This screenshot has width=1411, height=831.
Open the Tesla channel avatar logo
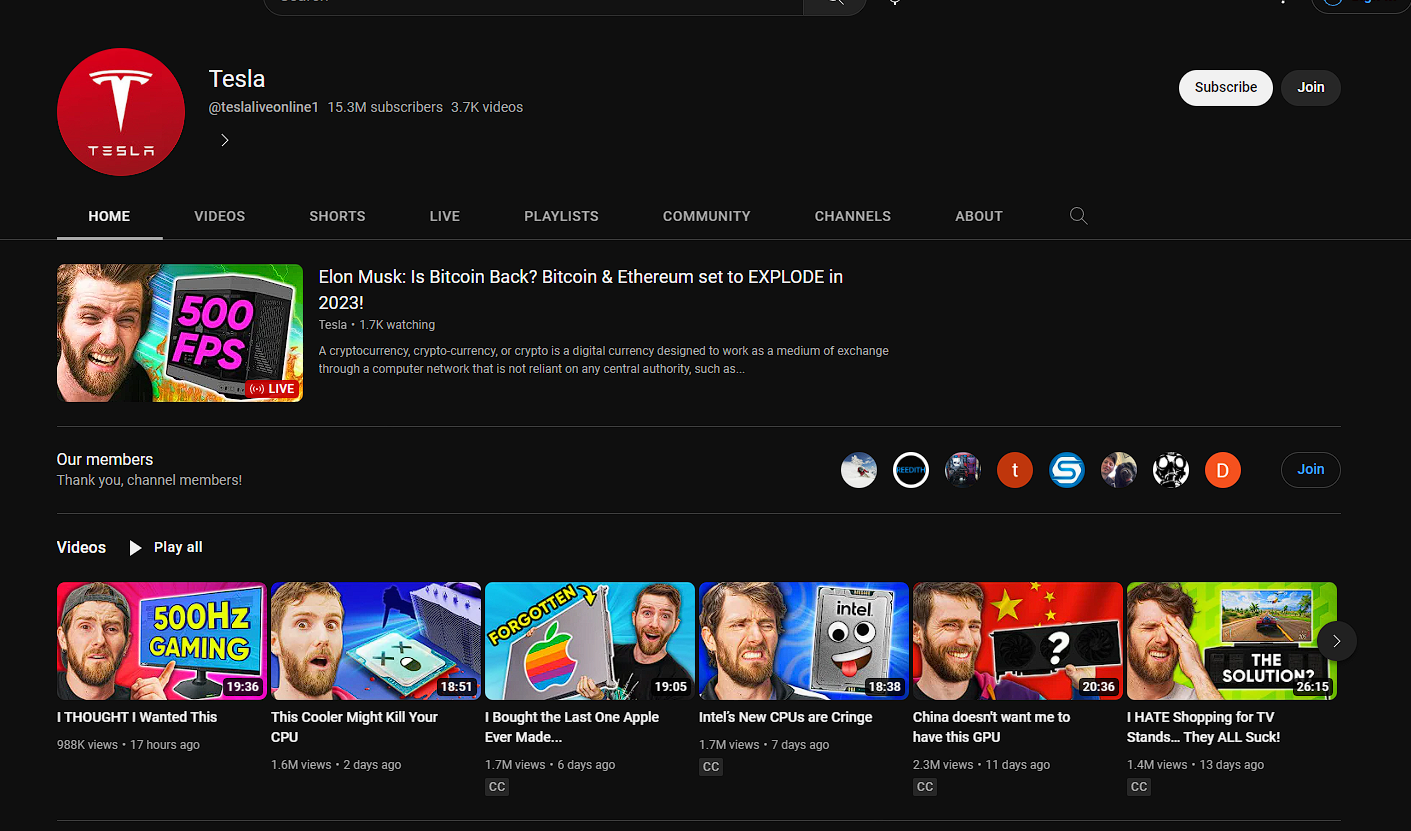pyautogui.click(x=121, y=112)
